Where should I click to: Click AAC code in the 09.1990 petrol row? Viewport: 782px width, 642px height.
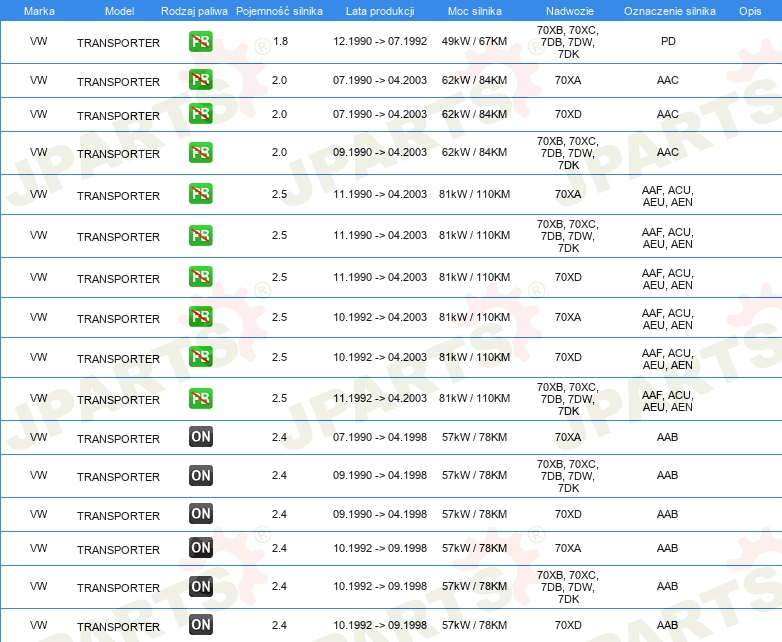tap(668, 152)
